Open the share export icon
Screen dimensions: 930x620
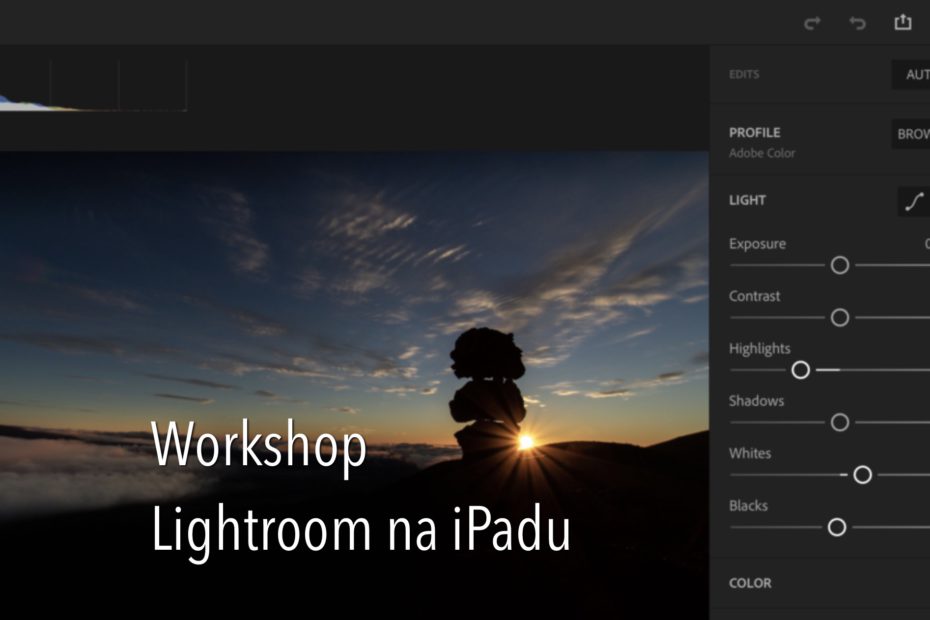pyautogui.click(x=902, y=22)
